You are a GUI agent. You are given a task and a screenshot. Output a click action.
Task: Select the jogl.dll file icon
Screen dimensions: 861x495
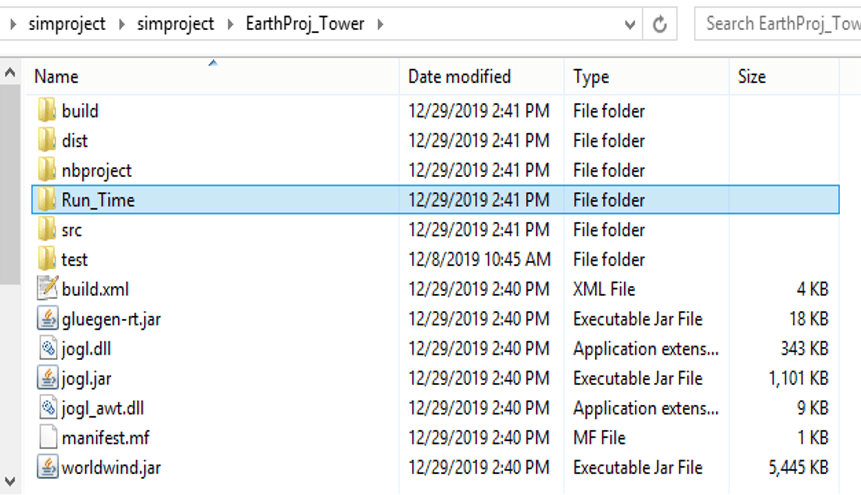pyautogui.click(x=47, y=349)
